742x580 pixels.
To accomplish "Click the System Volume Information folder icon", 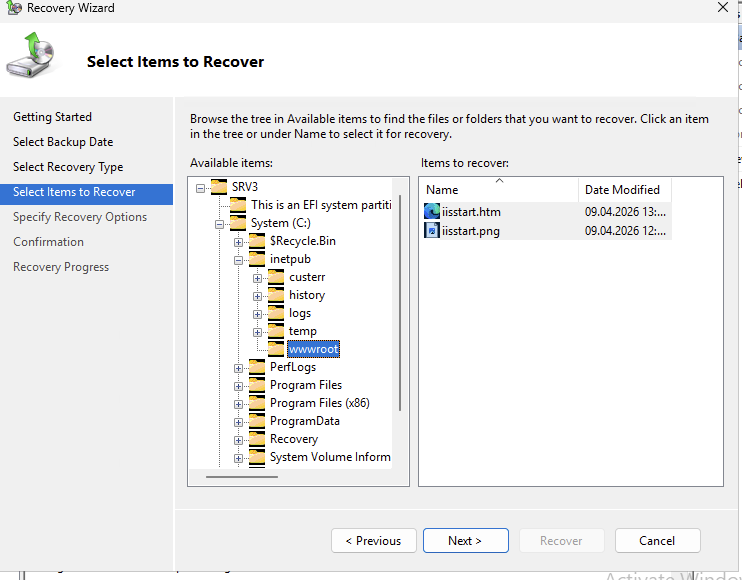I will [257, 457].
